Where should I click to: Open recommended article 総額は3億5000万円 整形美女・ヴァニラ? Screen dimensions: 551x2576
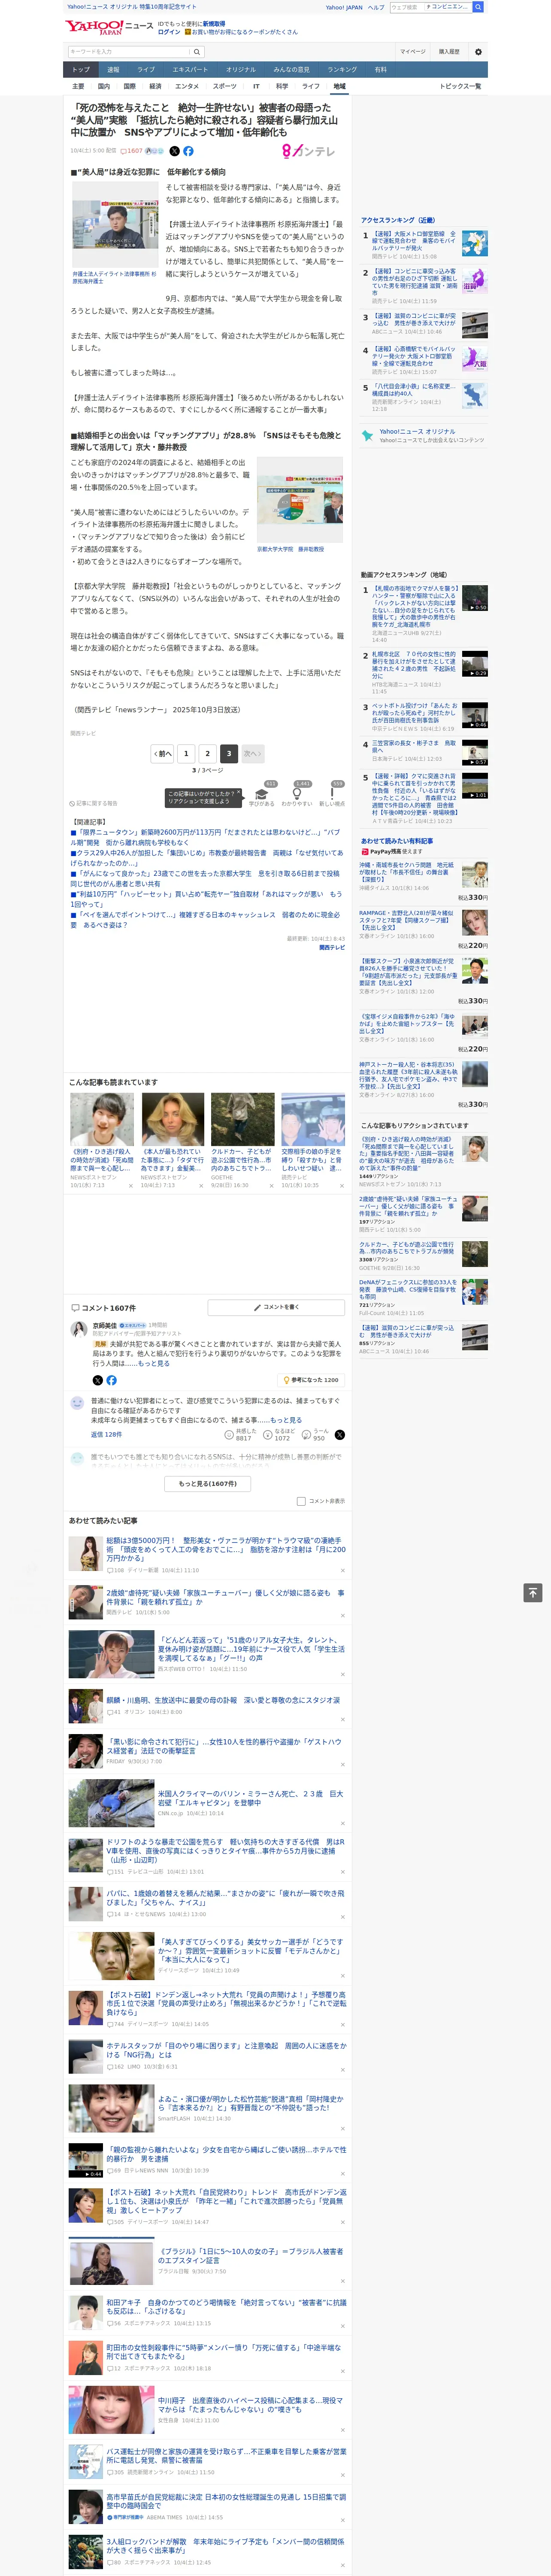tap(226, 1549)
